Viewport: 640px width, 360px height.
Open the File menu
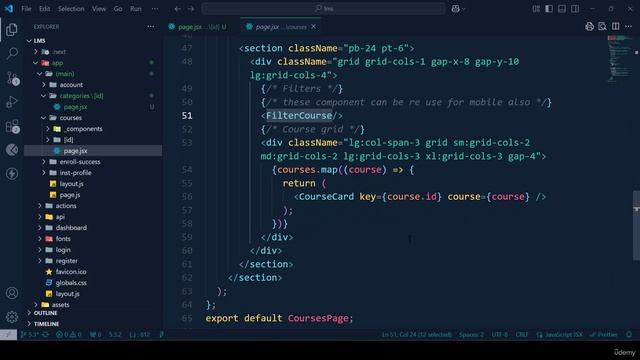(x=26, y=9)
